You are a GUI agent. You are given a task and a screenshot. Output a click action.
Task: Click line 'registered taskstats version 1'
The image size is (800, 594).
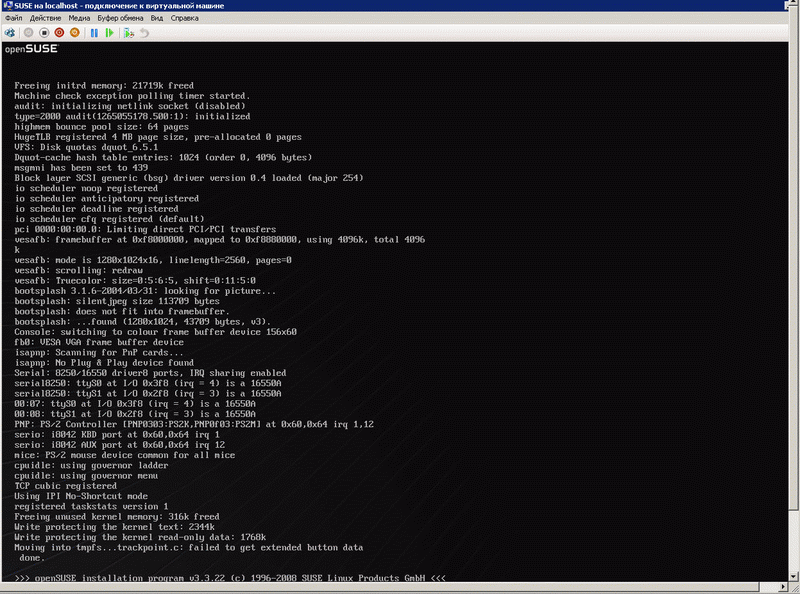91,506
